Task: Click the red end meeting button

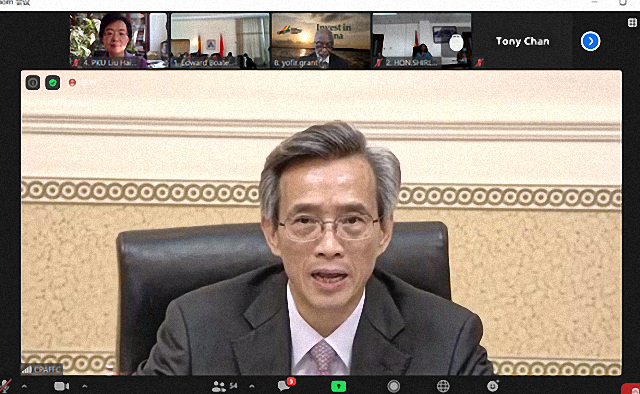Action: [x=631, y=389]
